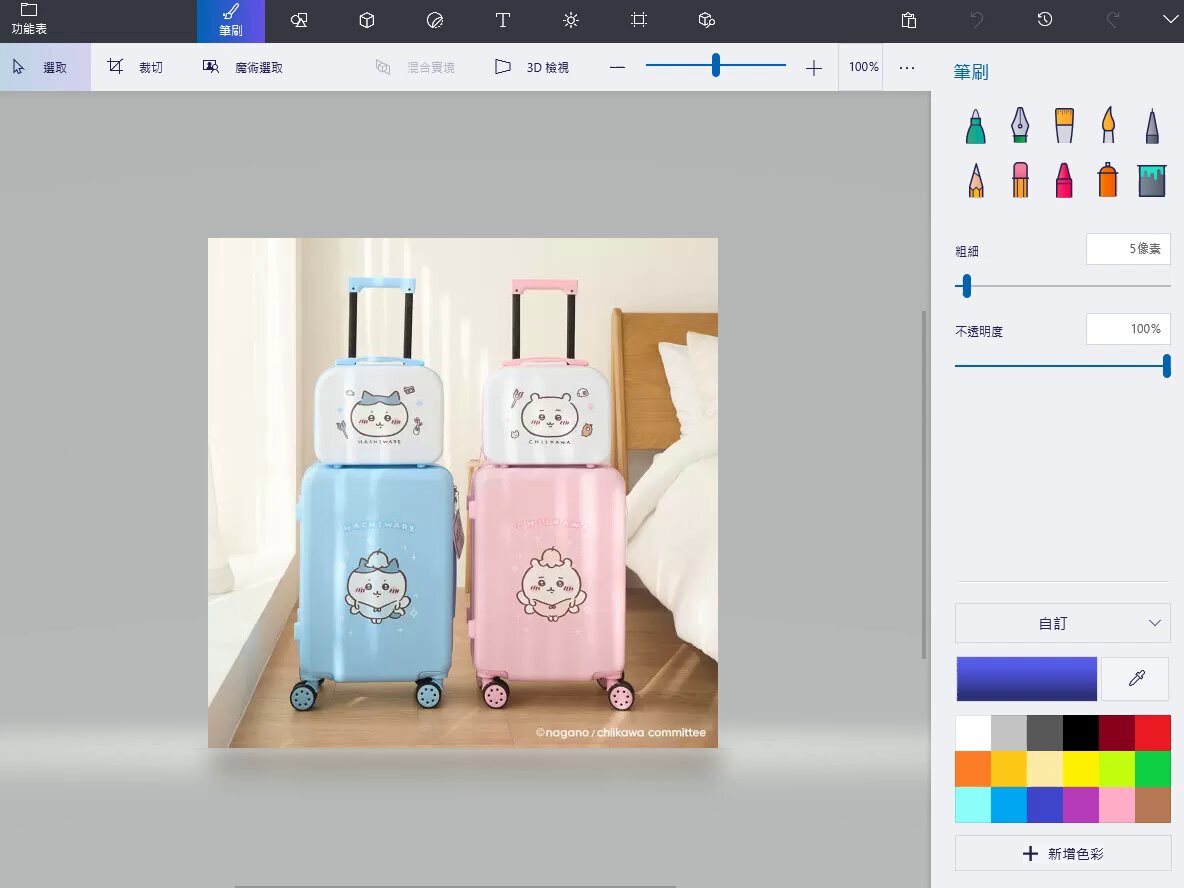Viewport: 1184px width, 888px height.
Task: Click the zoom in plus button
Action: pos(813,68)
